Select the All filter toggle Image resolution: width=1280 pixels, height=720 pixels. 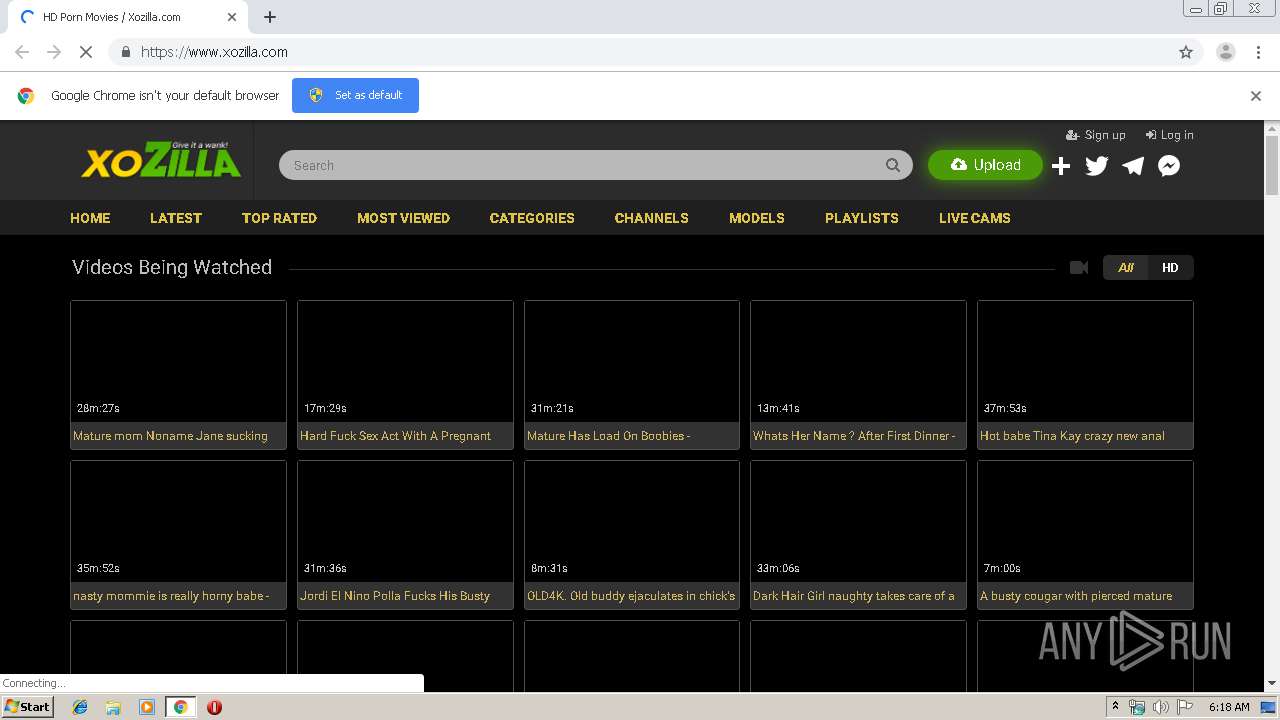pyautogui.click(x=1126, y=267)
